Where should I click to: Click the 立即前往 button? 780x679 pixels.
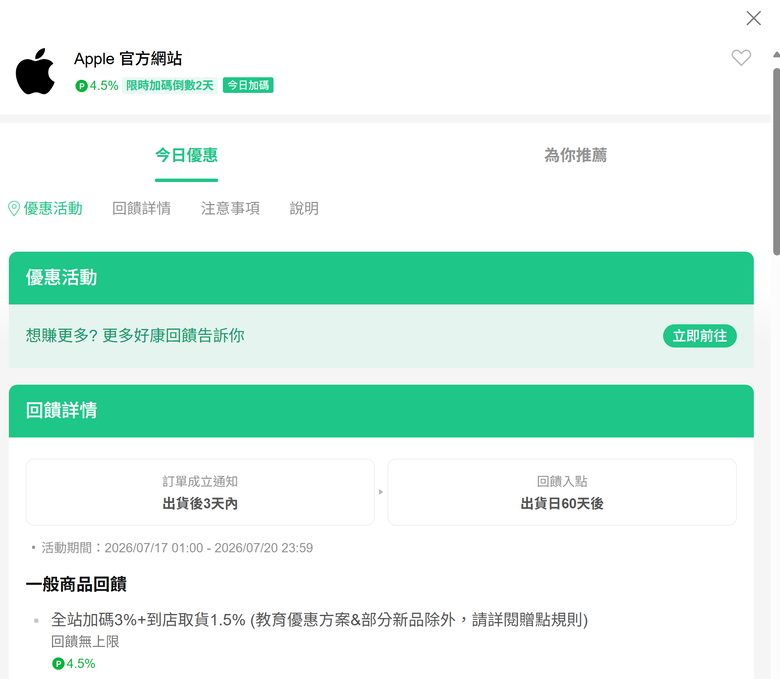699,336
